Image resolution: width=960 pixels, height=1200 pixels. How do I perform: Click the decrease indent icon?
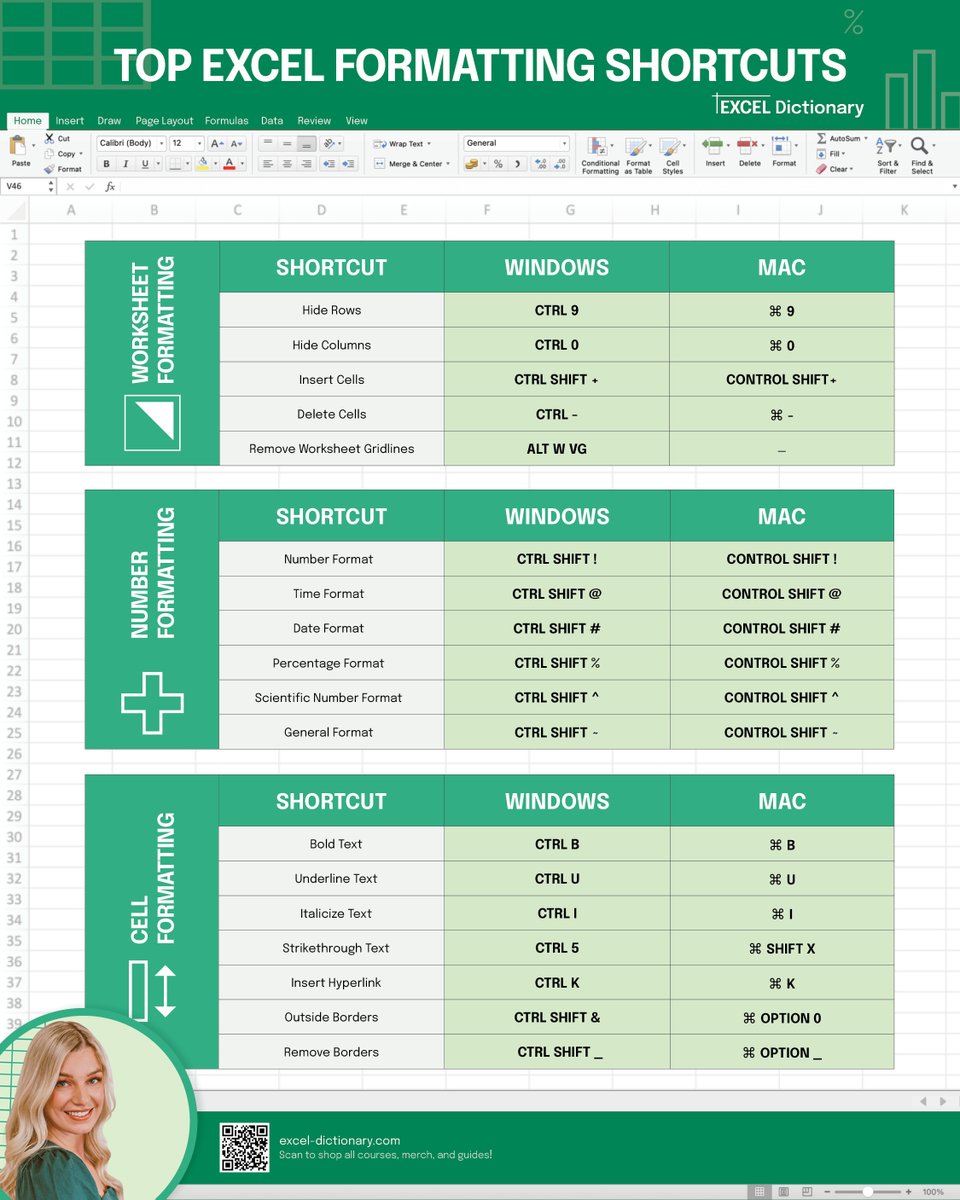329,164
